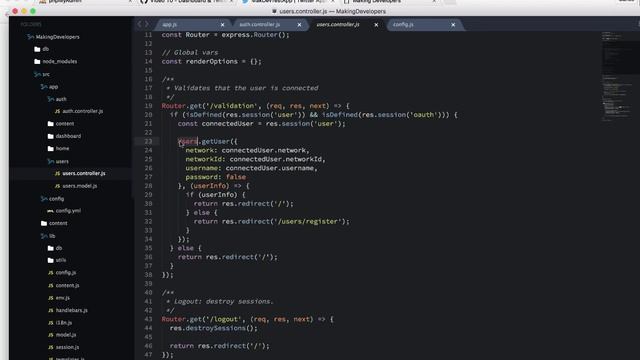Expand the home folder

point(58,149)
